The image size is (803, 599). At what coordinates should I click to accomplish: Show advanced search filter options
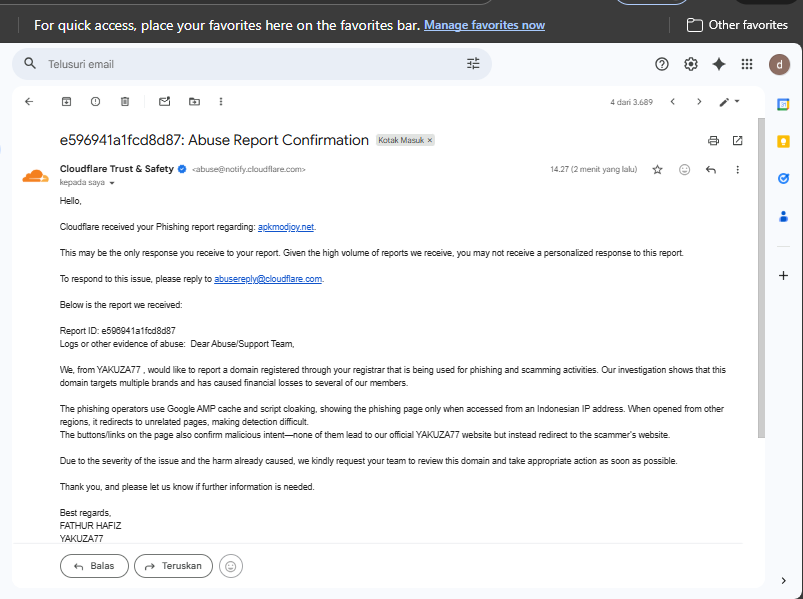tap(473, 63)
